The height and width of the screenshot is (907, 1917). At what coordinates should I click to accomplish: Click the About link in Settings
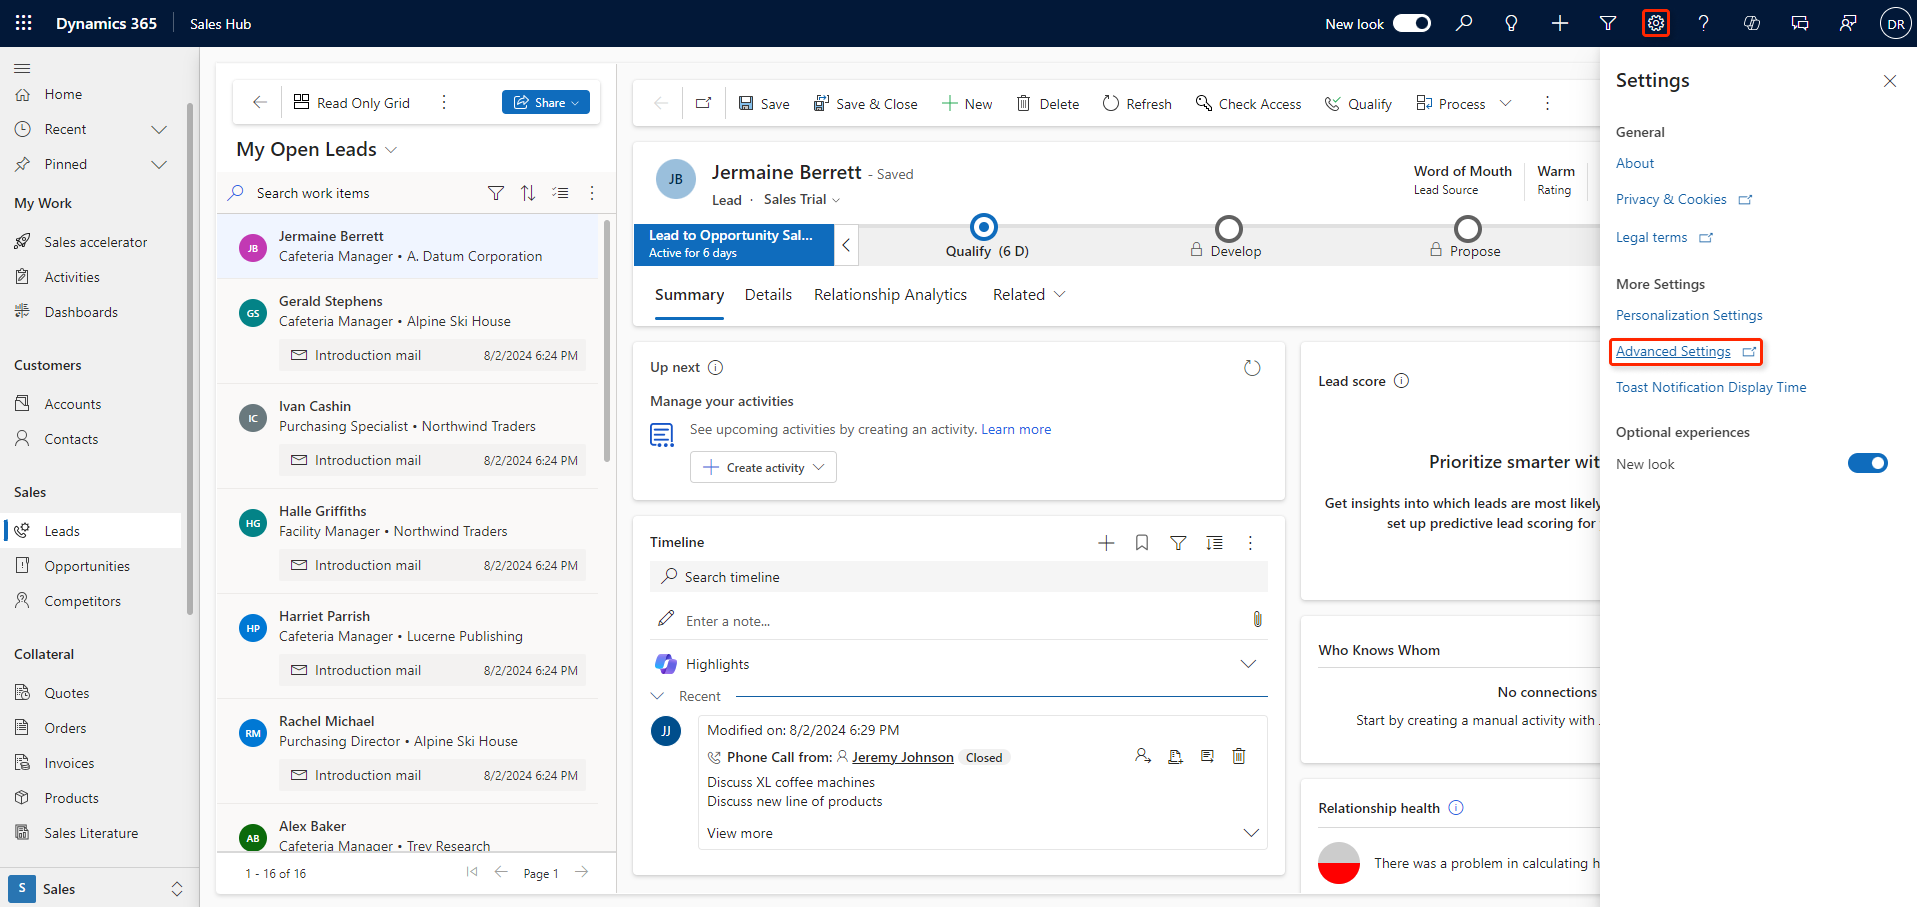tap(1635, 163)
